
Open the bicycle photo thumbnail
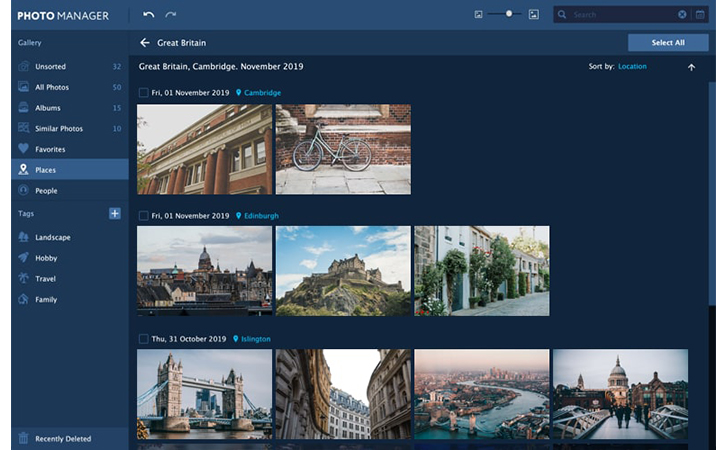(x=343, y=149)
